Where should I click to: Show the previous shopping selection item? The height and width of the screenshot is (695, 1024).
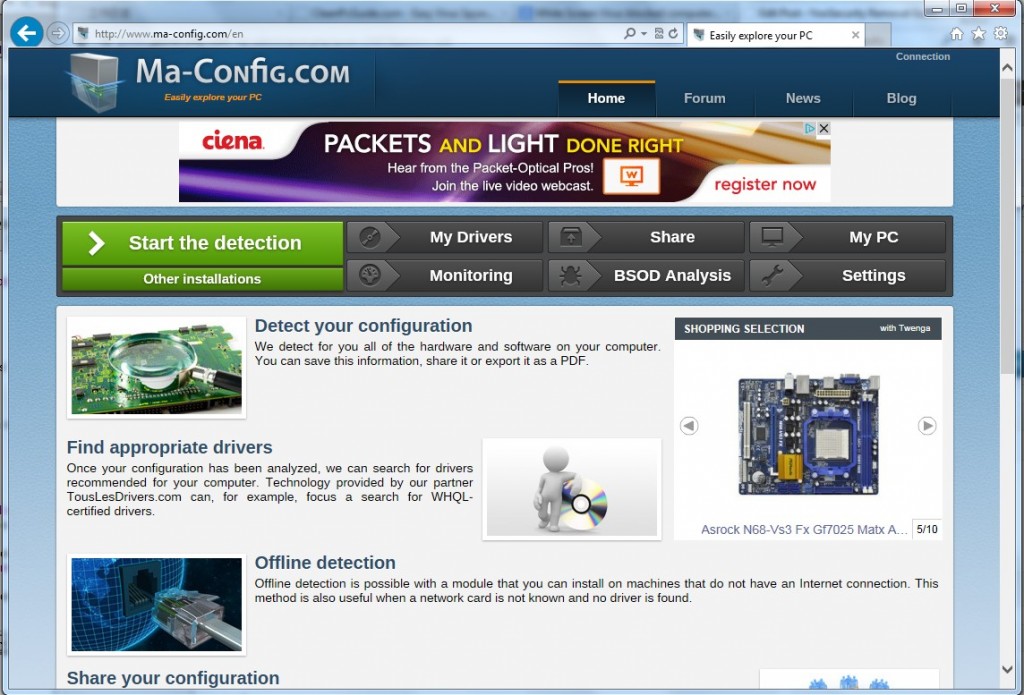[x=689, y=426]
